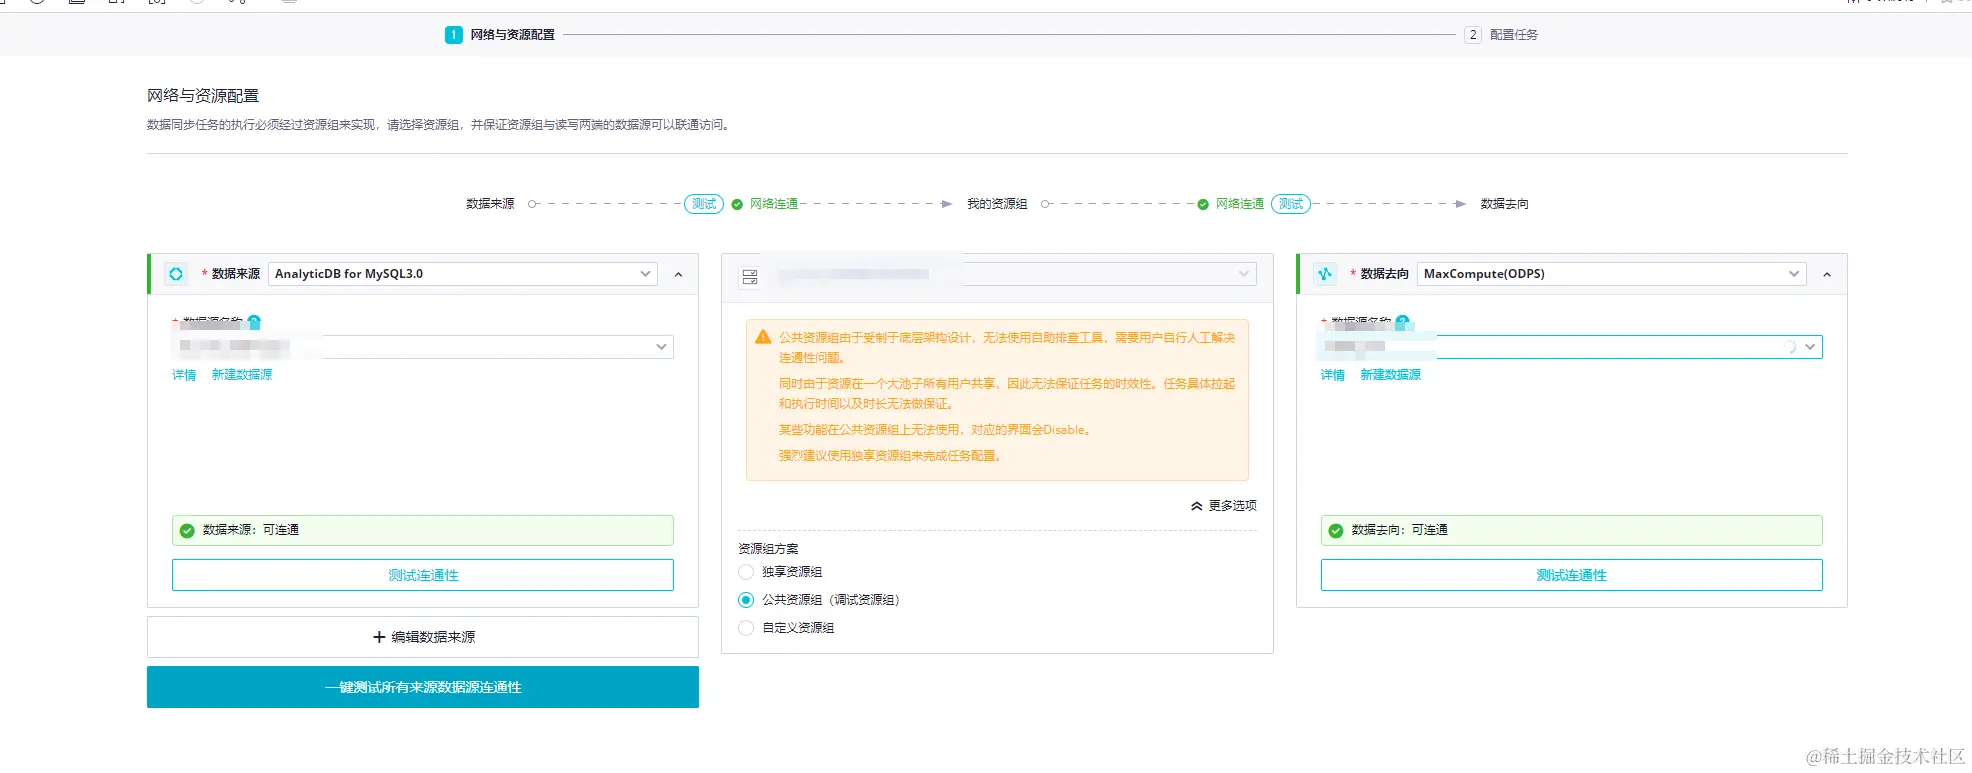Viewport: 1972px width, 773px height.
Task: Collapse the 数据来源 panel with chevron
Action: pos(679,274)
